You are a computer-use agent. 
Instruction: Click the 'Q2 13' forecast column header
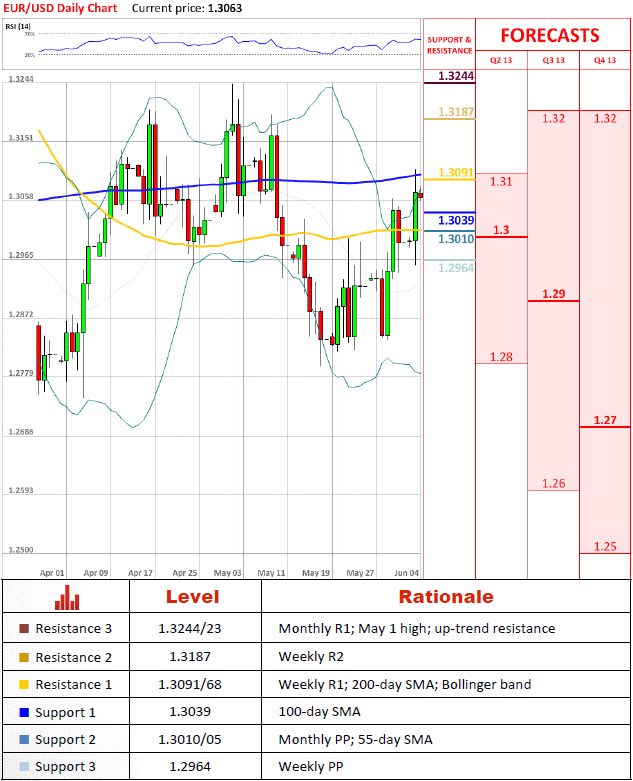501,60
